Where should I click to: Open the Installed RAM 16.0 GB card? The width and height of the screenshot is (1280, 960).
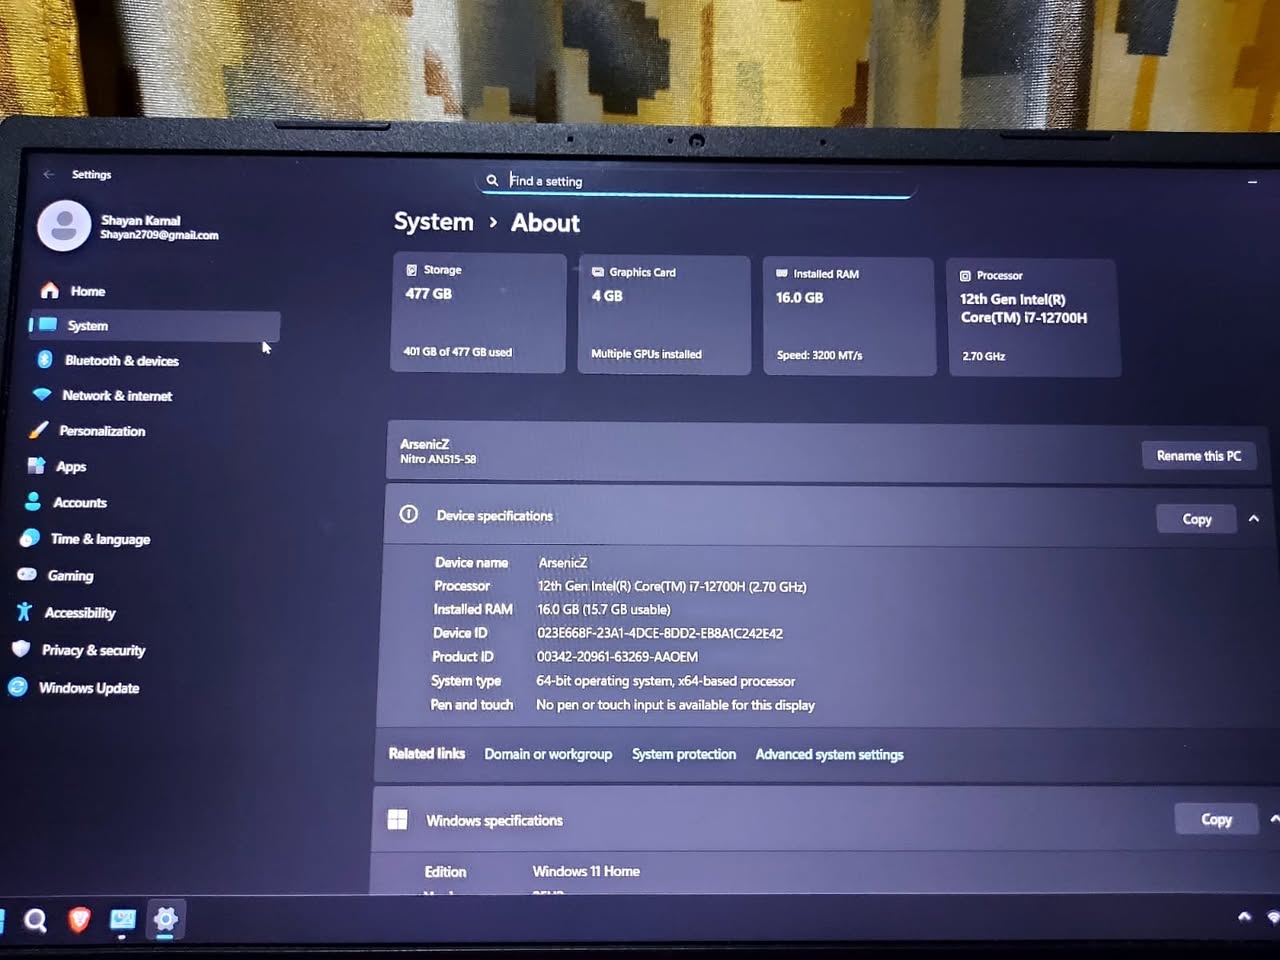(849, 316)
